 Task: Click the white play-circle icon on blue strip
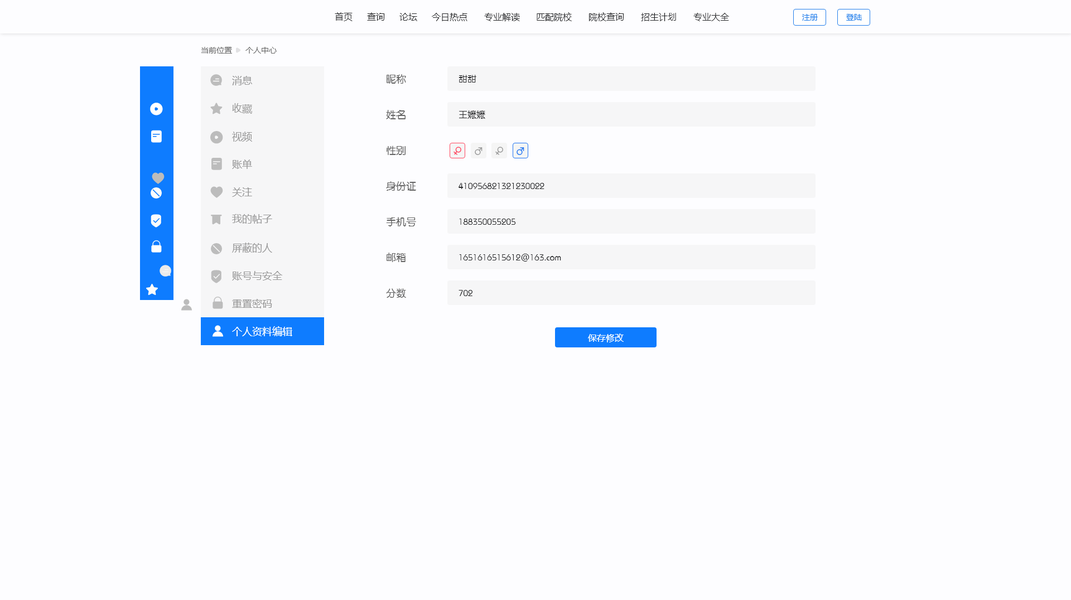[156, 109]
